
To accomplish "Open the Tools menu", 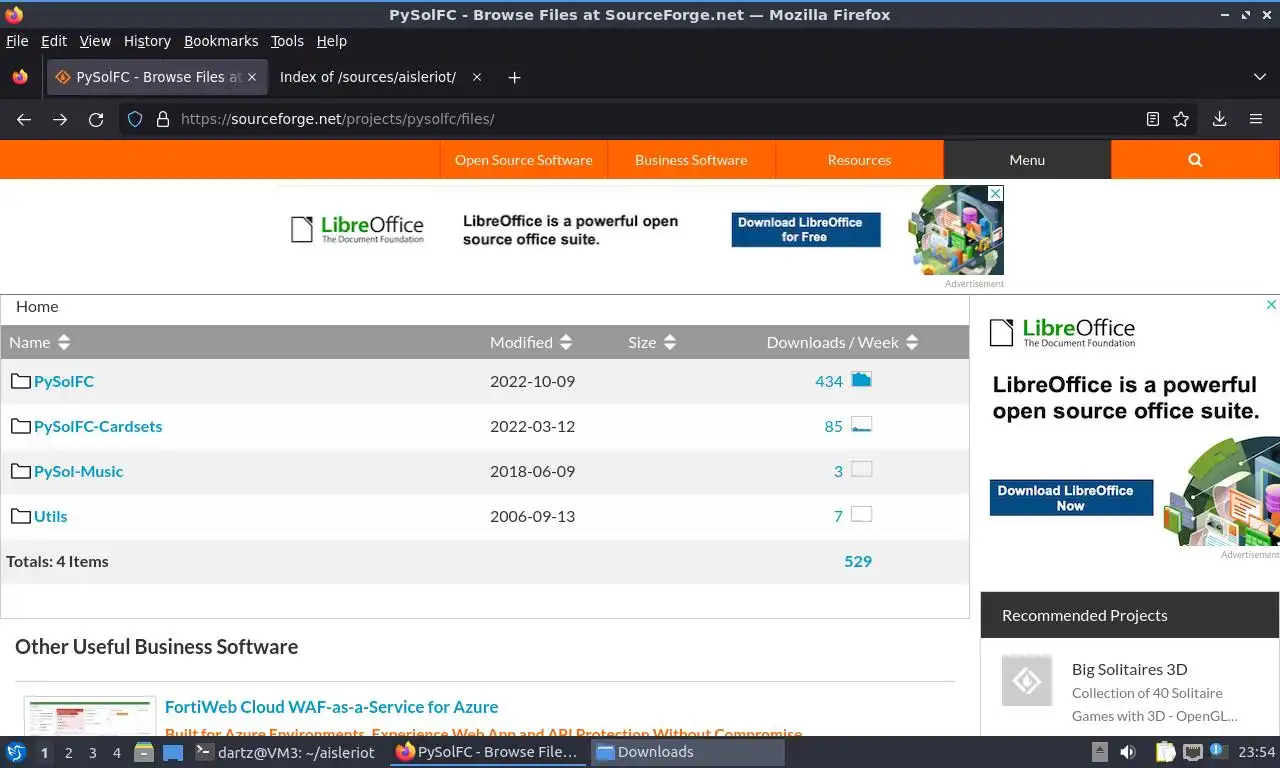I will tap(287, 41).
